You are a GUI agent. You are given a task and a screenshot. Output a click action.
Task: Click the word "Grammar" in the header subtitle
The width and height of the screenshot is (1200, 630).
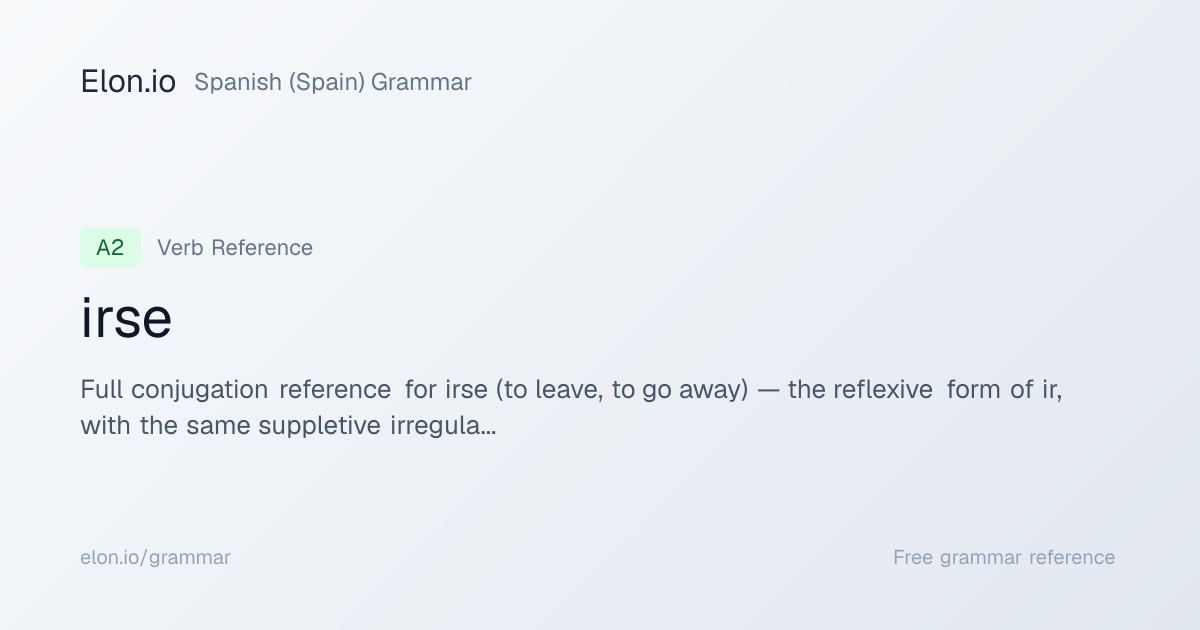click(421, 82)
